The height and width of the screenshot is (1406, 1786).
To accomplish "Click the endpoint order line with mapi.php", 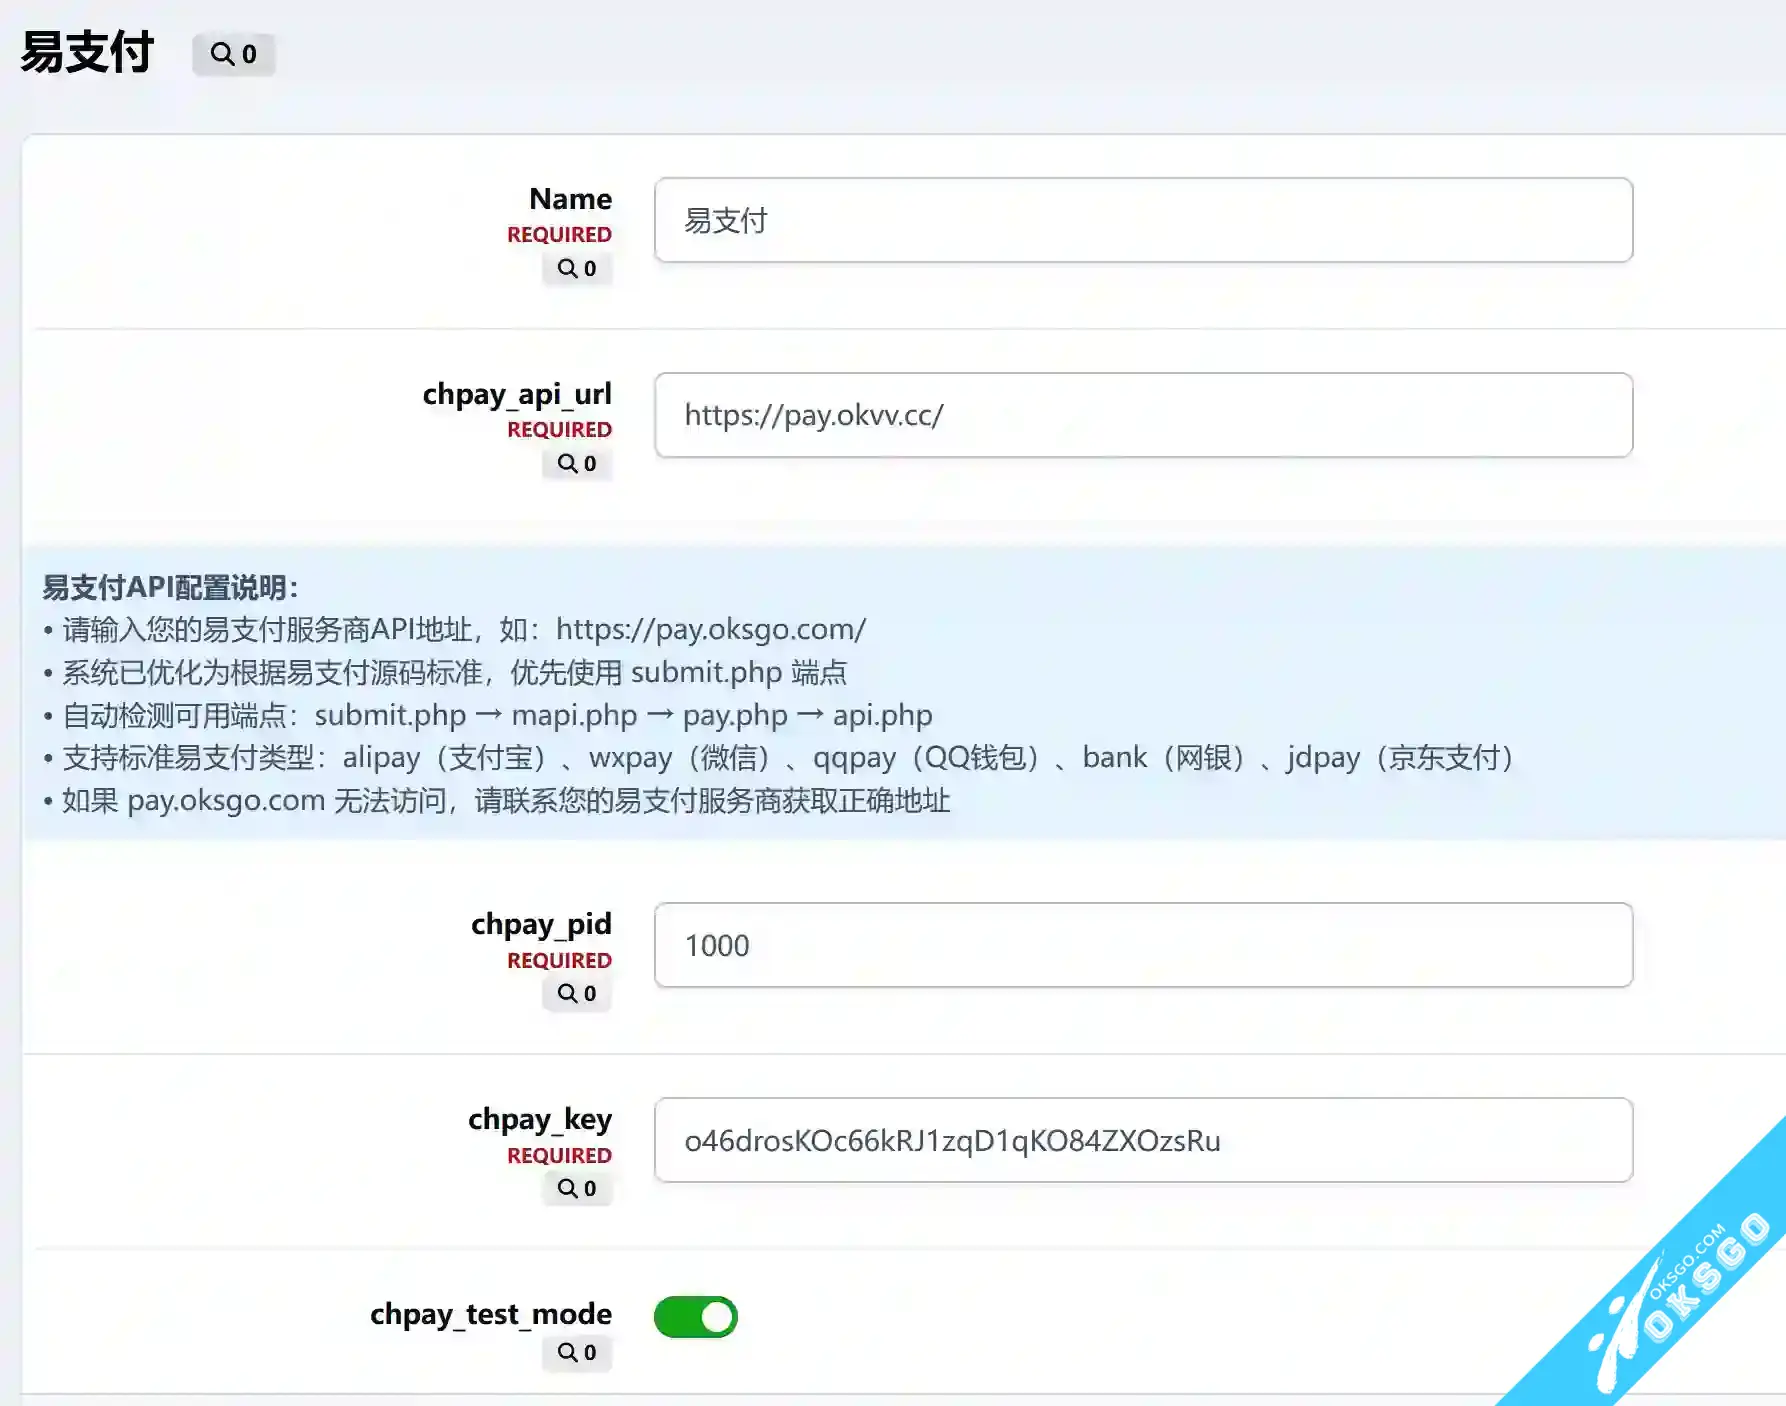I will pos(488,715).
